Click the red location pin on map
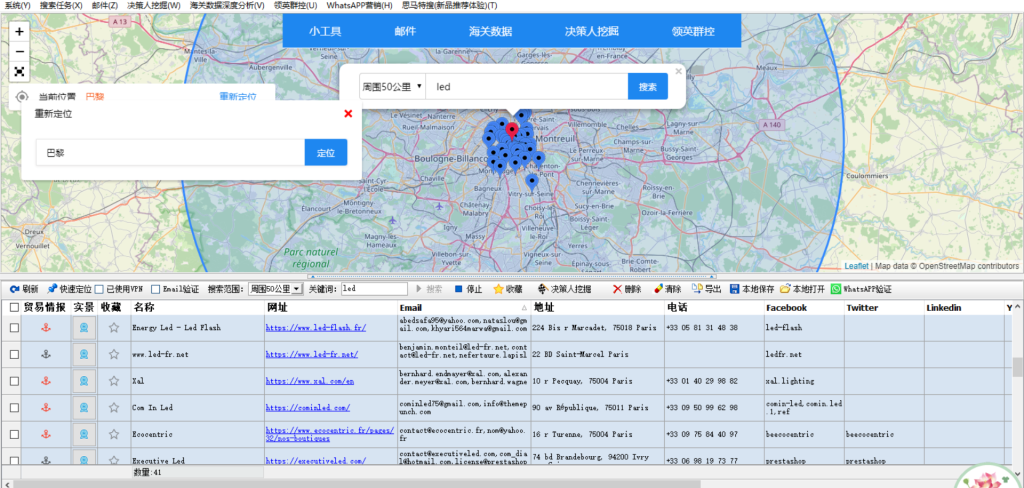The height and width of the screenshot is (488, 1024). (x=512, y=130)
